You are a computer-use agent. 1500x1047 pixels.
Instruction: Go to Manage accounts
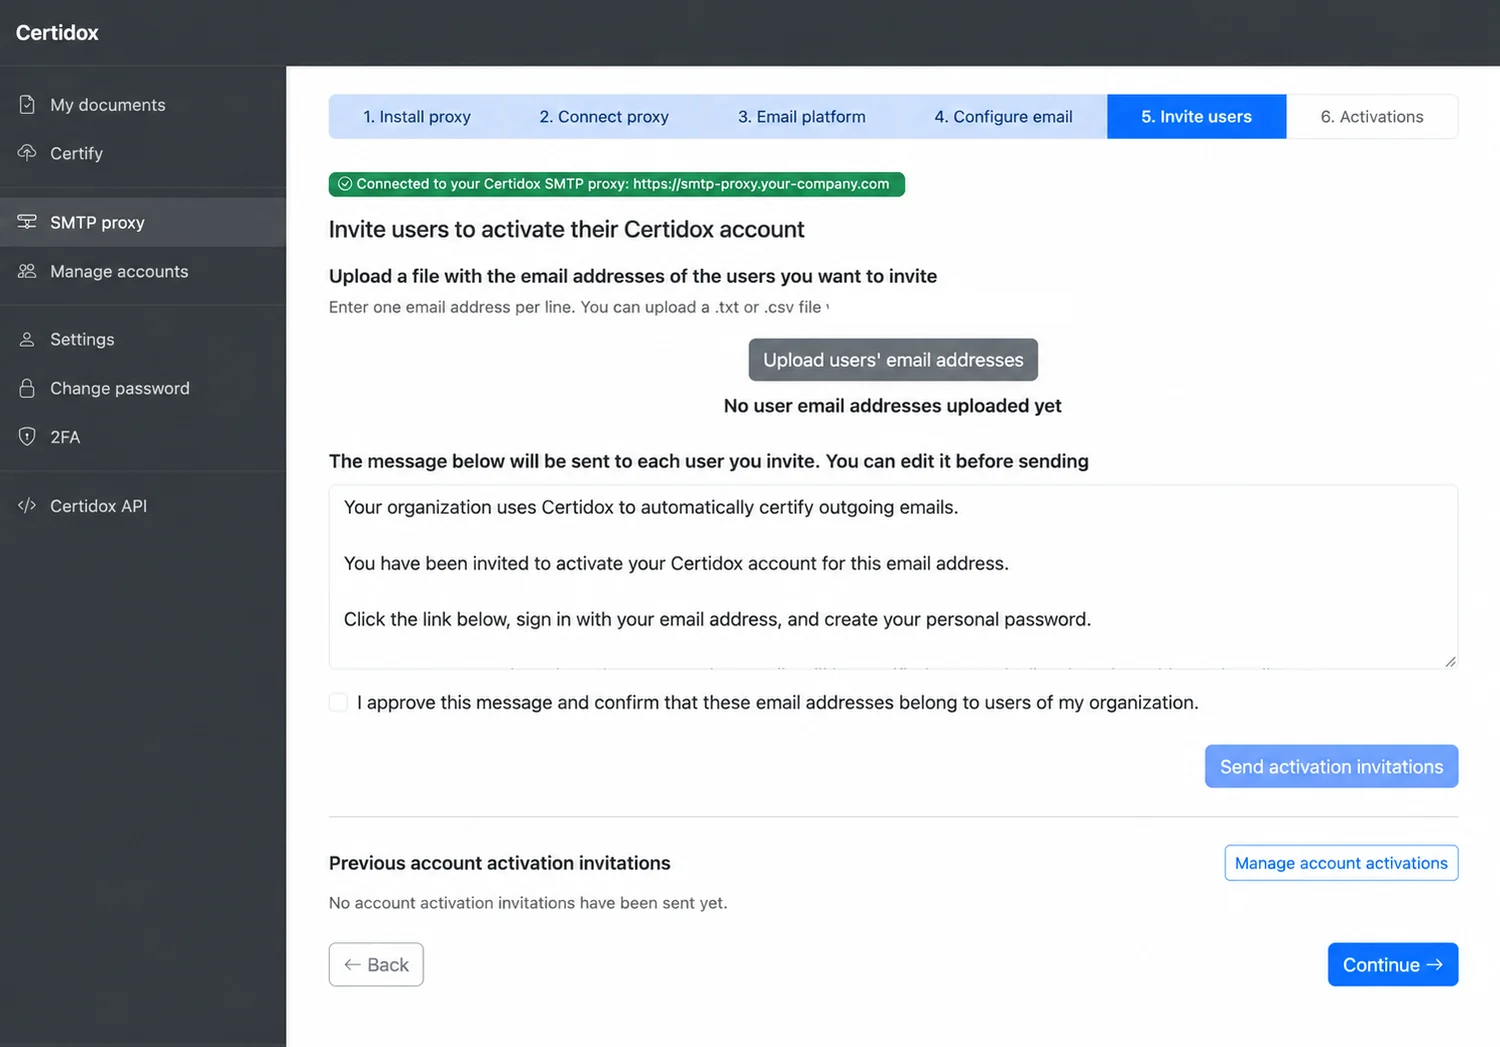coord(143,271)
